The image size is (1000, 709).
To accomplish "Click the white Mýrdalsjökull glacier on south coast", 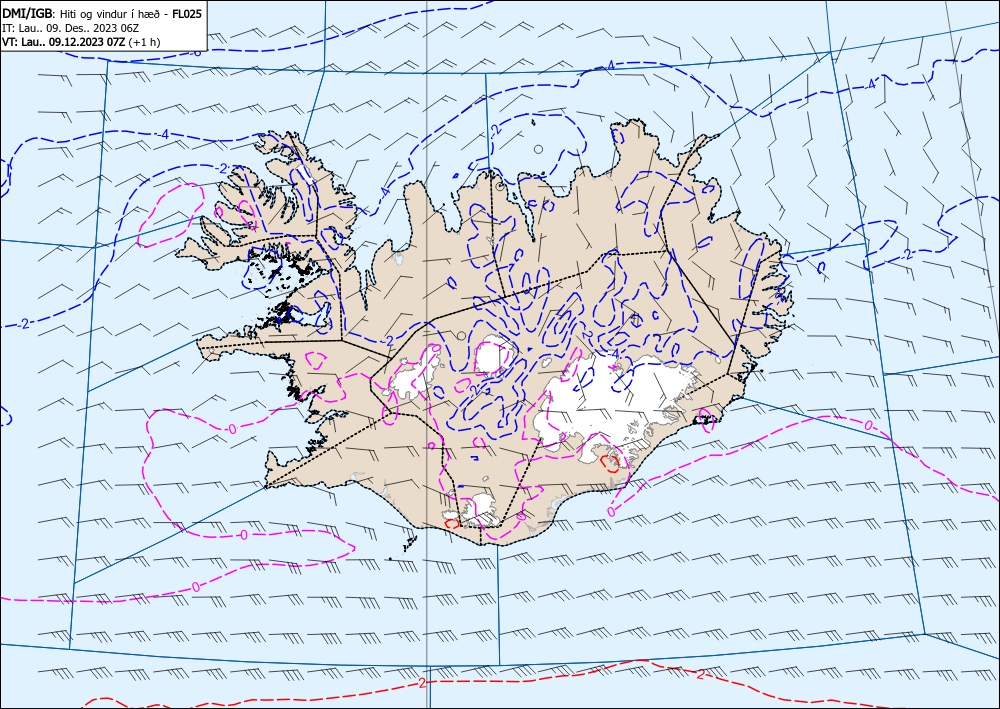I will (482, 510).
